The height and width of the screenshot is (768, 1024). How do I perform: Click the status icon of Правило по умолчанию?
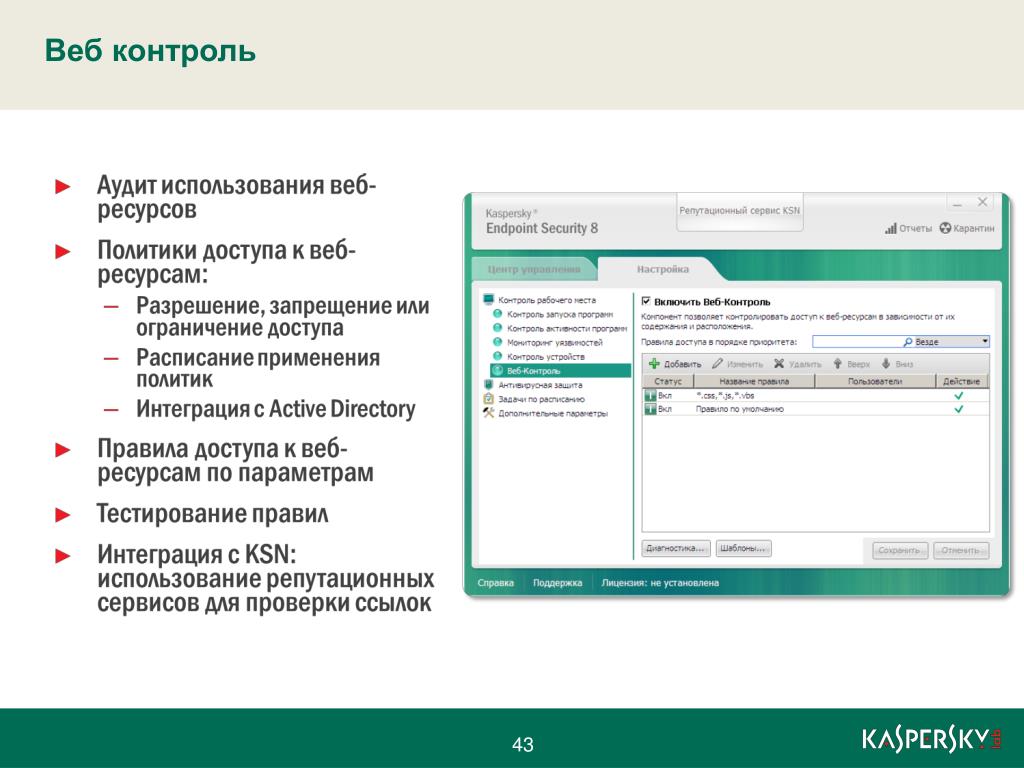(x=650, y=409)
